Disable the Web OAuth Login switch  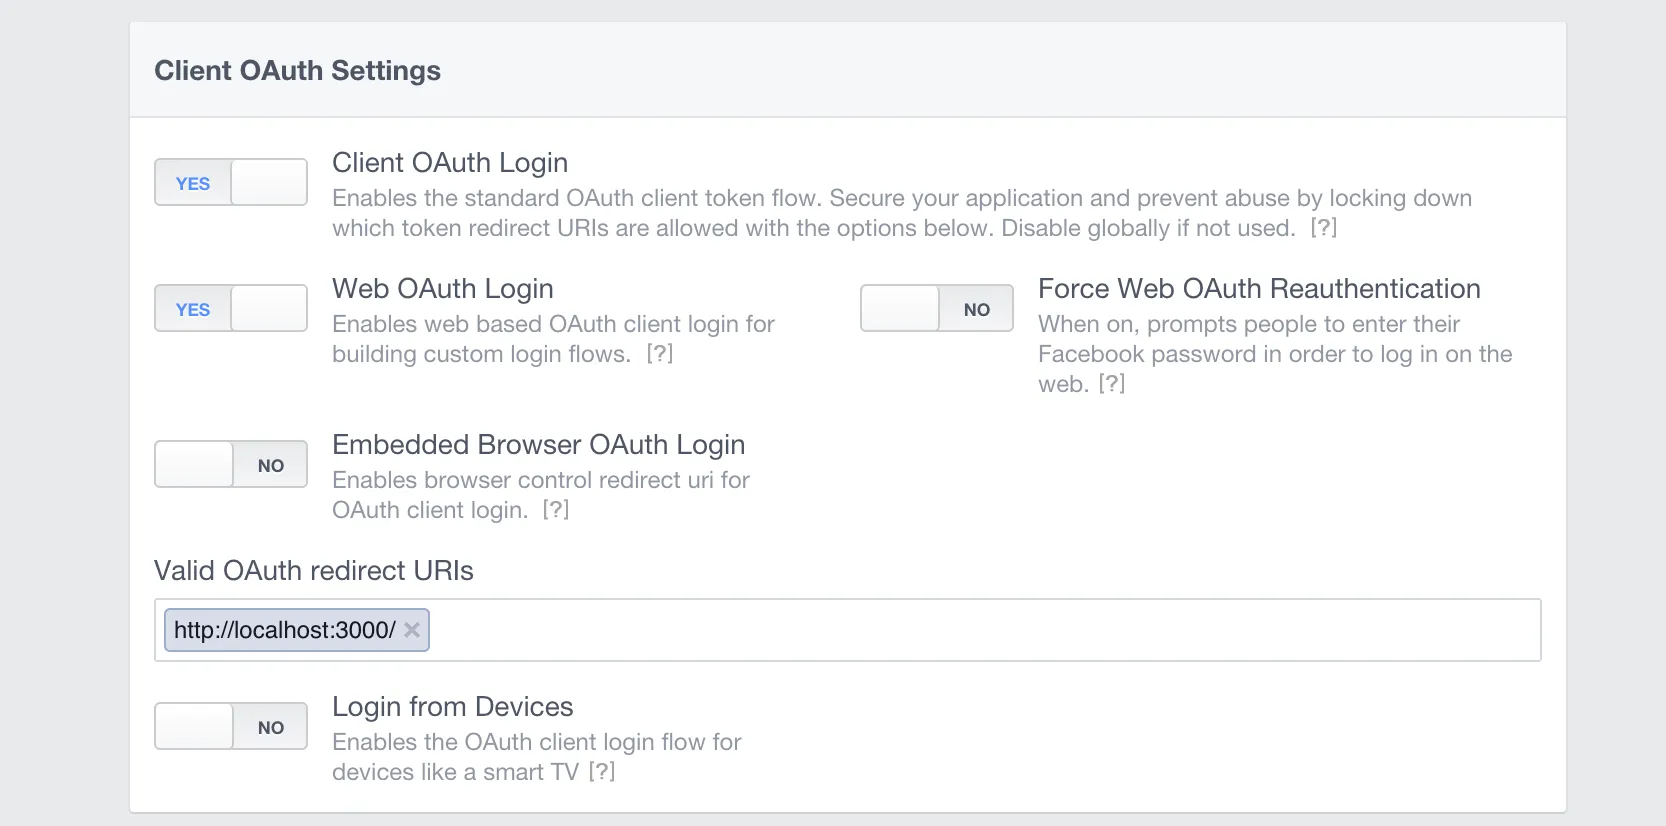point(231,309)
